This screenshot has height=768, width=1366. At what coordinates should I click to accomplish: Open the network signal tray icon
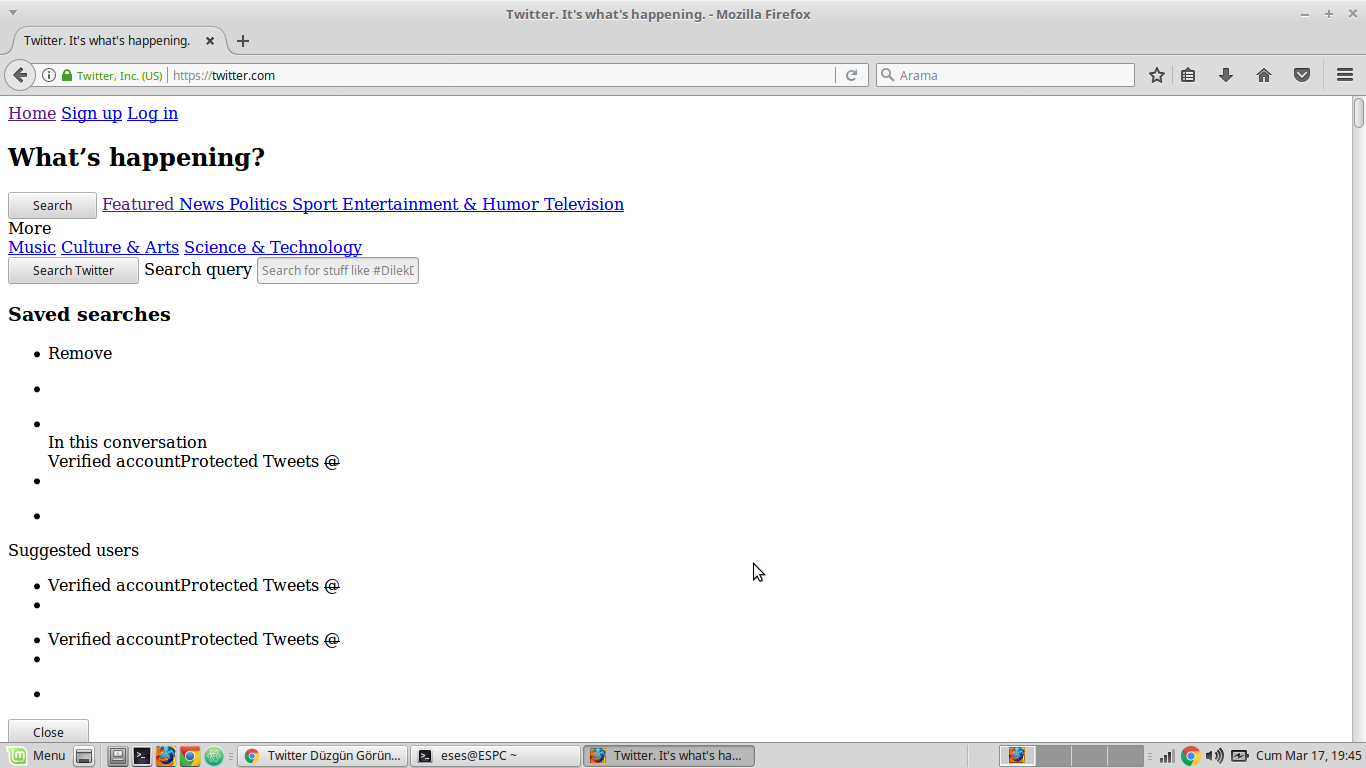click(1166, 756)
